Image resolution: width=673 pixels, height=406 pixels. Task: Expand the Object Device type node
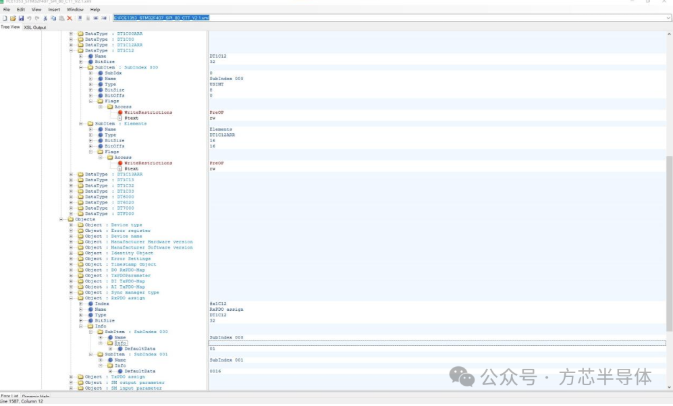tap(71, 225)
